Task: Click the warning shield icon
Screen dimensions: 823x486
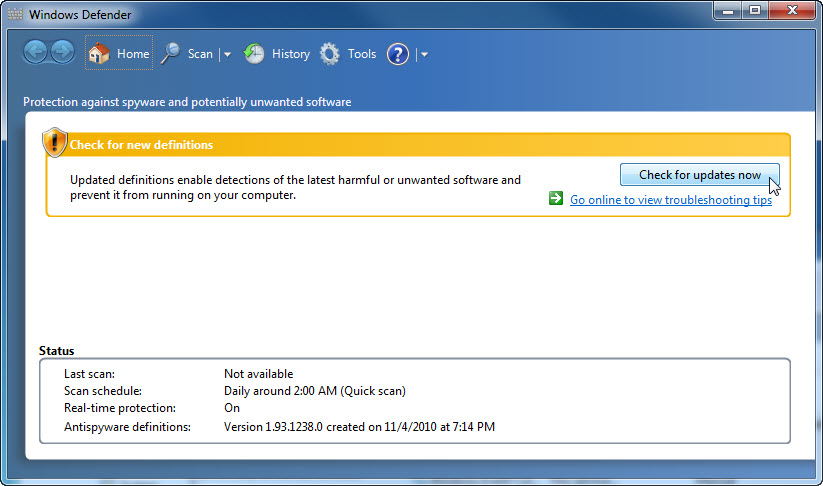Action: coord(55,142)
